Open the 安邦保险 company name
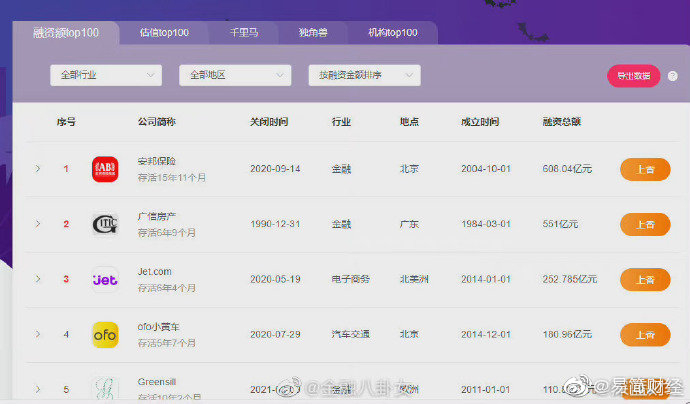690x404 pixels. click(157, 161)
